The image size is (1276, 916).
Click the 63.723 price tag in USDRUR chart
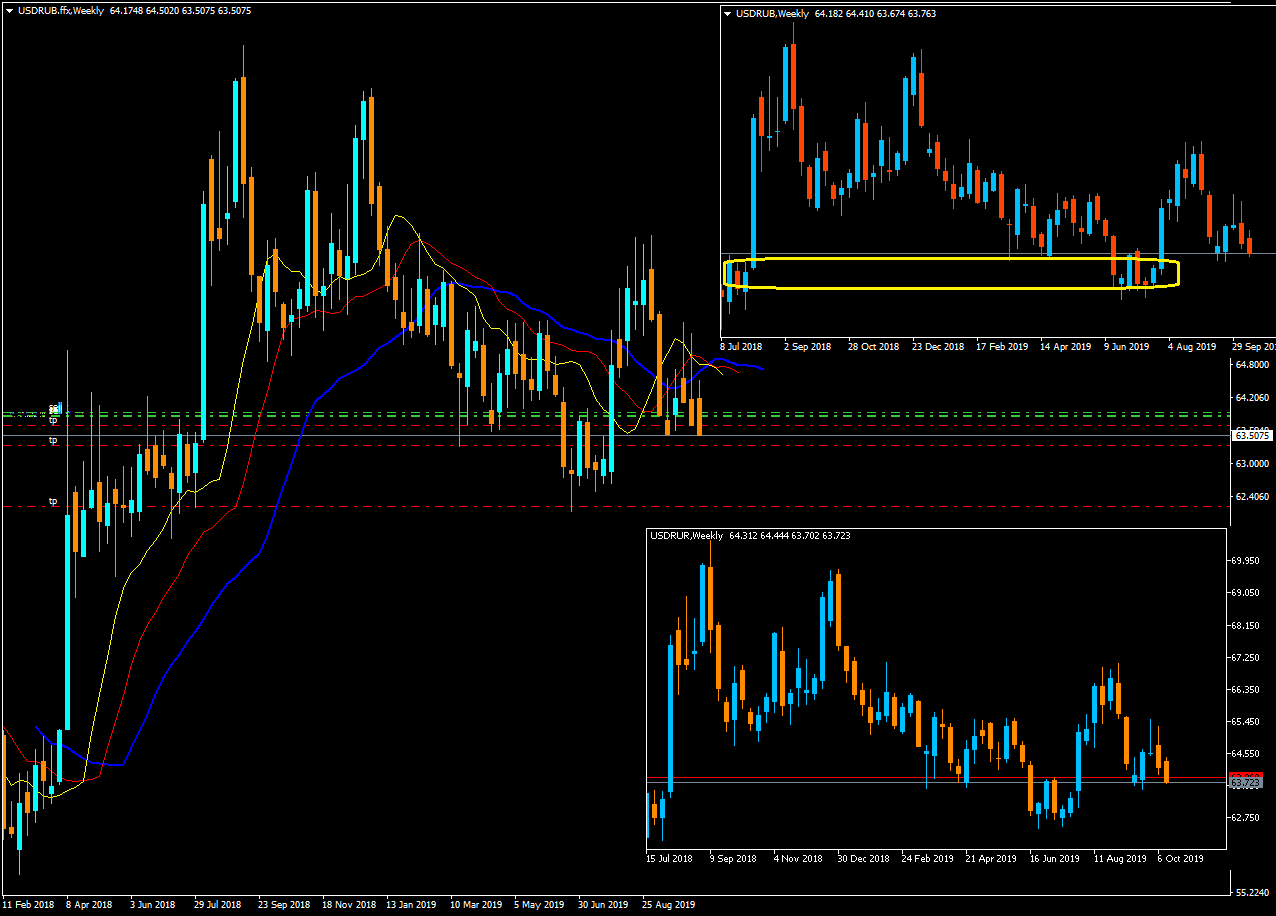click(x=1245, y=784)
